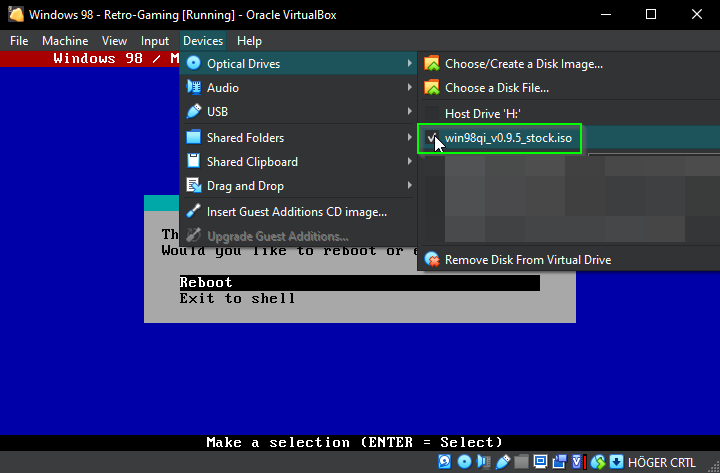The width and height of the screenshot is (720, 473).
Task: Expand the Audio submenu arrow
Action: tap(409, 87)
